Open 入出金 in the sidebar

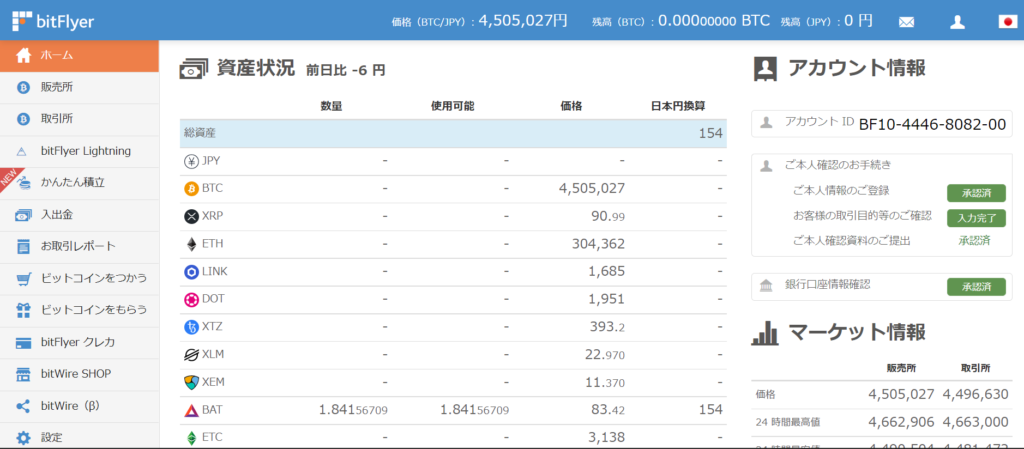pos(79,215)
